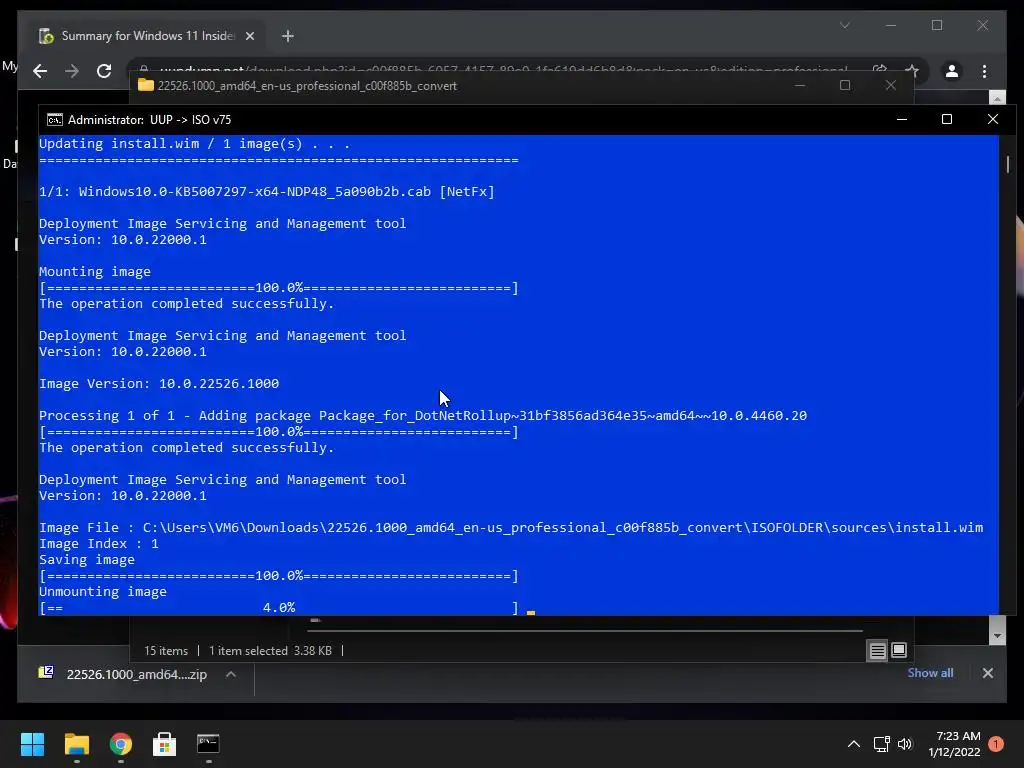Click the Chrome back arrow button
Viewport: 1024px width, 768px height.
tap(40, 71)
